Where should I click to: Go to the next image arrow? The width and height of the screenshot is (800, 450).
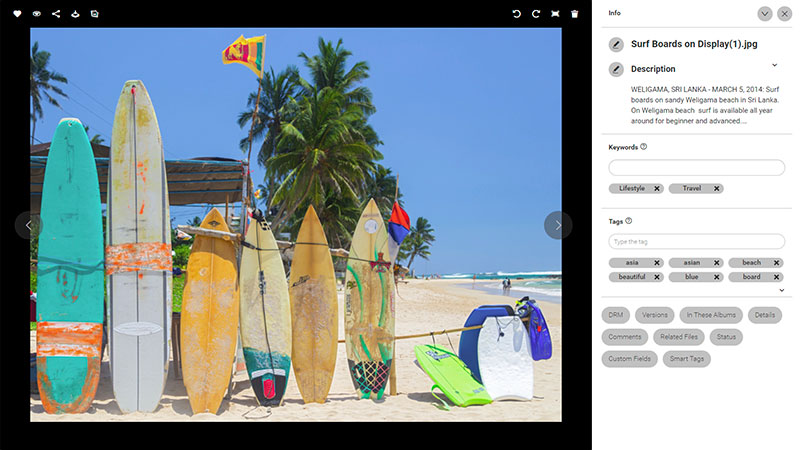click(x=558, y=225)
